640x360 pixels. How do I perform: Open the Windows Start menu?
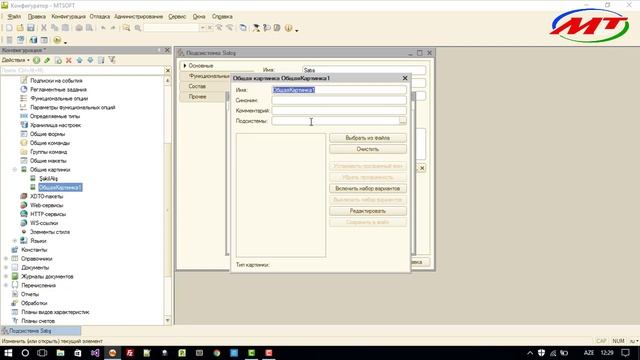[8, 353]
